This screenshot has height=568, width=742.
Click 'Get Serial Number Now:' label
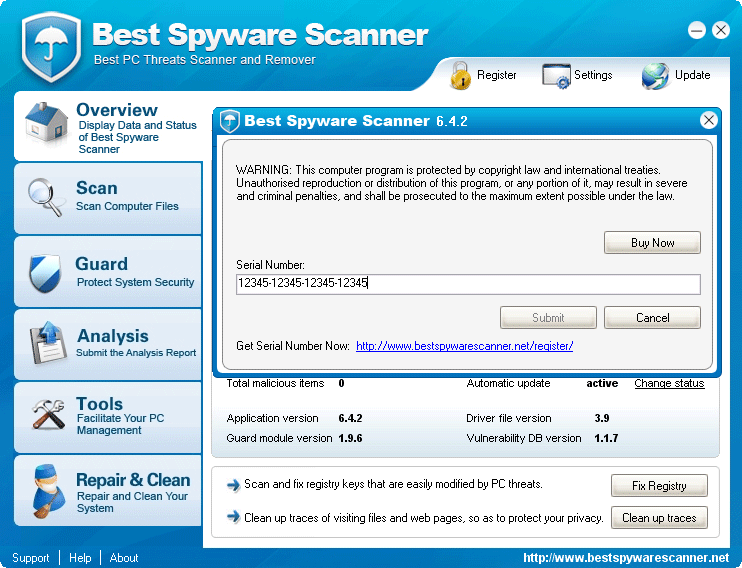[293, 346]
